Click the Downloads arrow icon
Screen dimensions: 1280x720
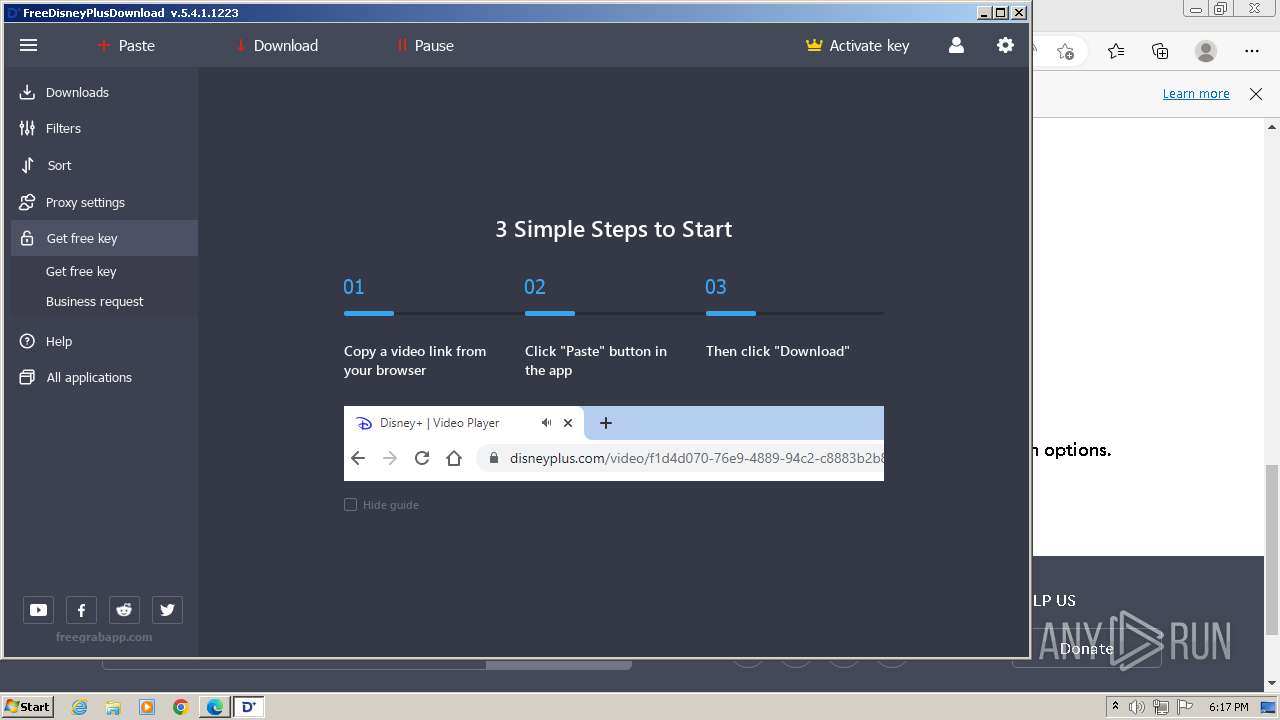tap(27, 92)
